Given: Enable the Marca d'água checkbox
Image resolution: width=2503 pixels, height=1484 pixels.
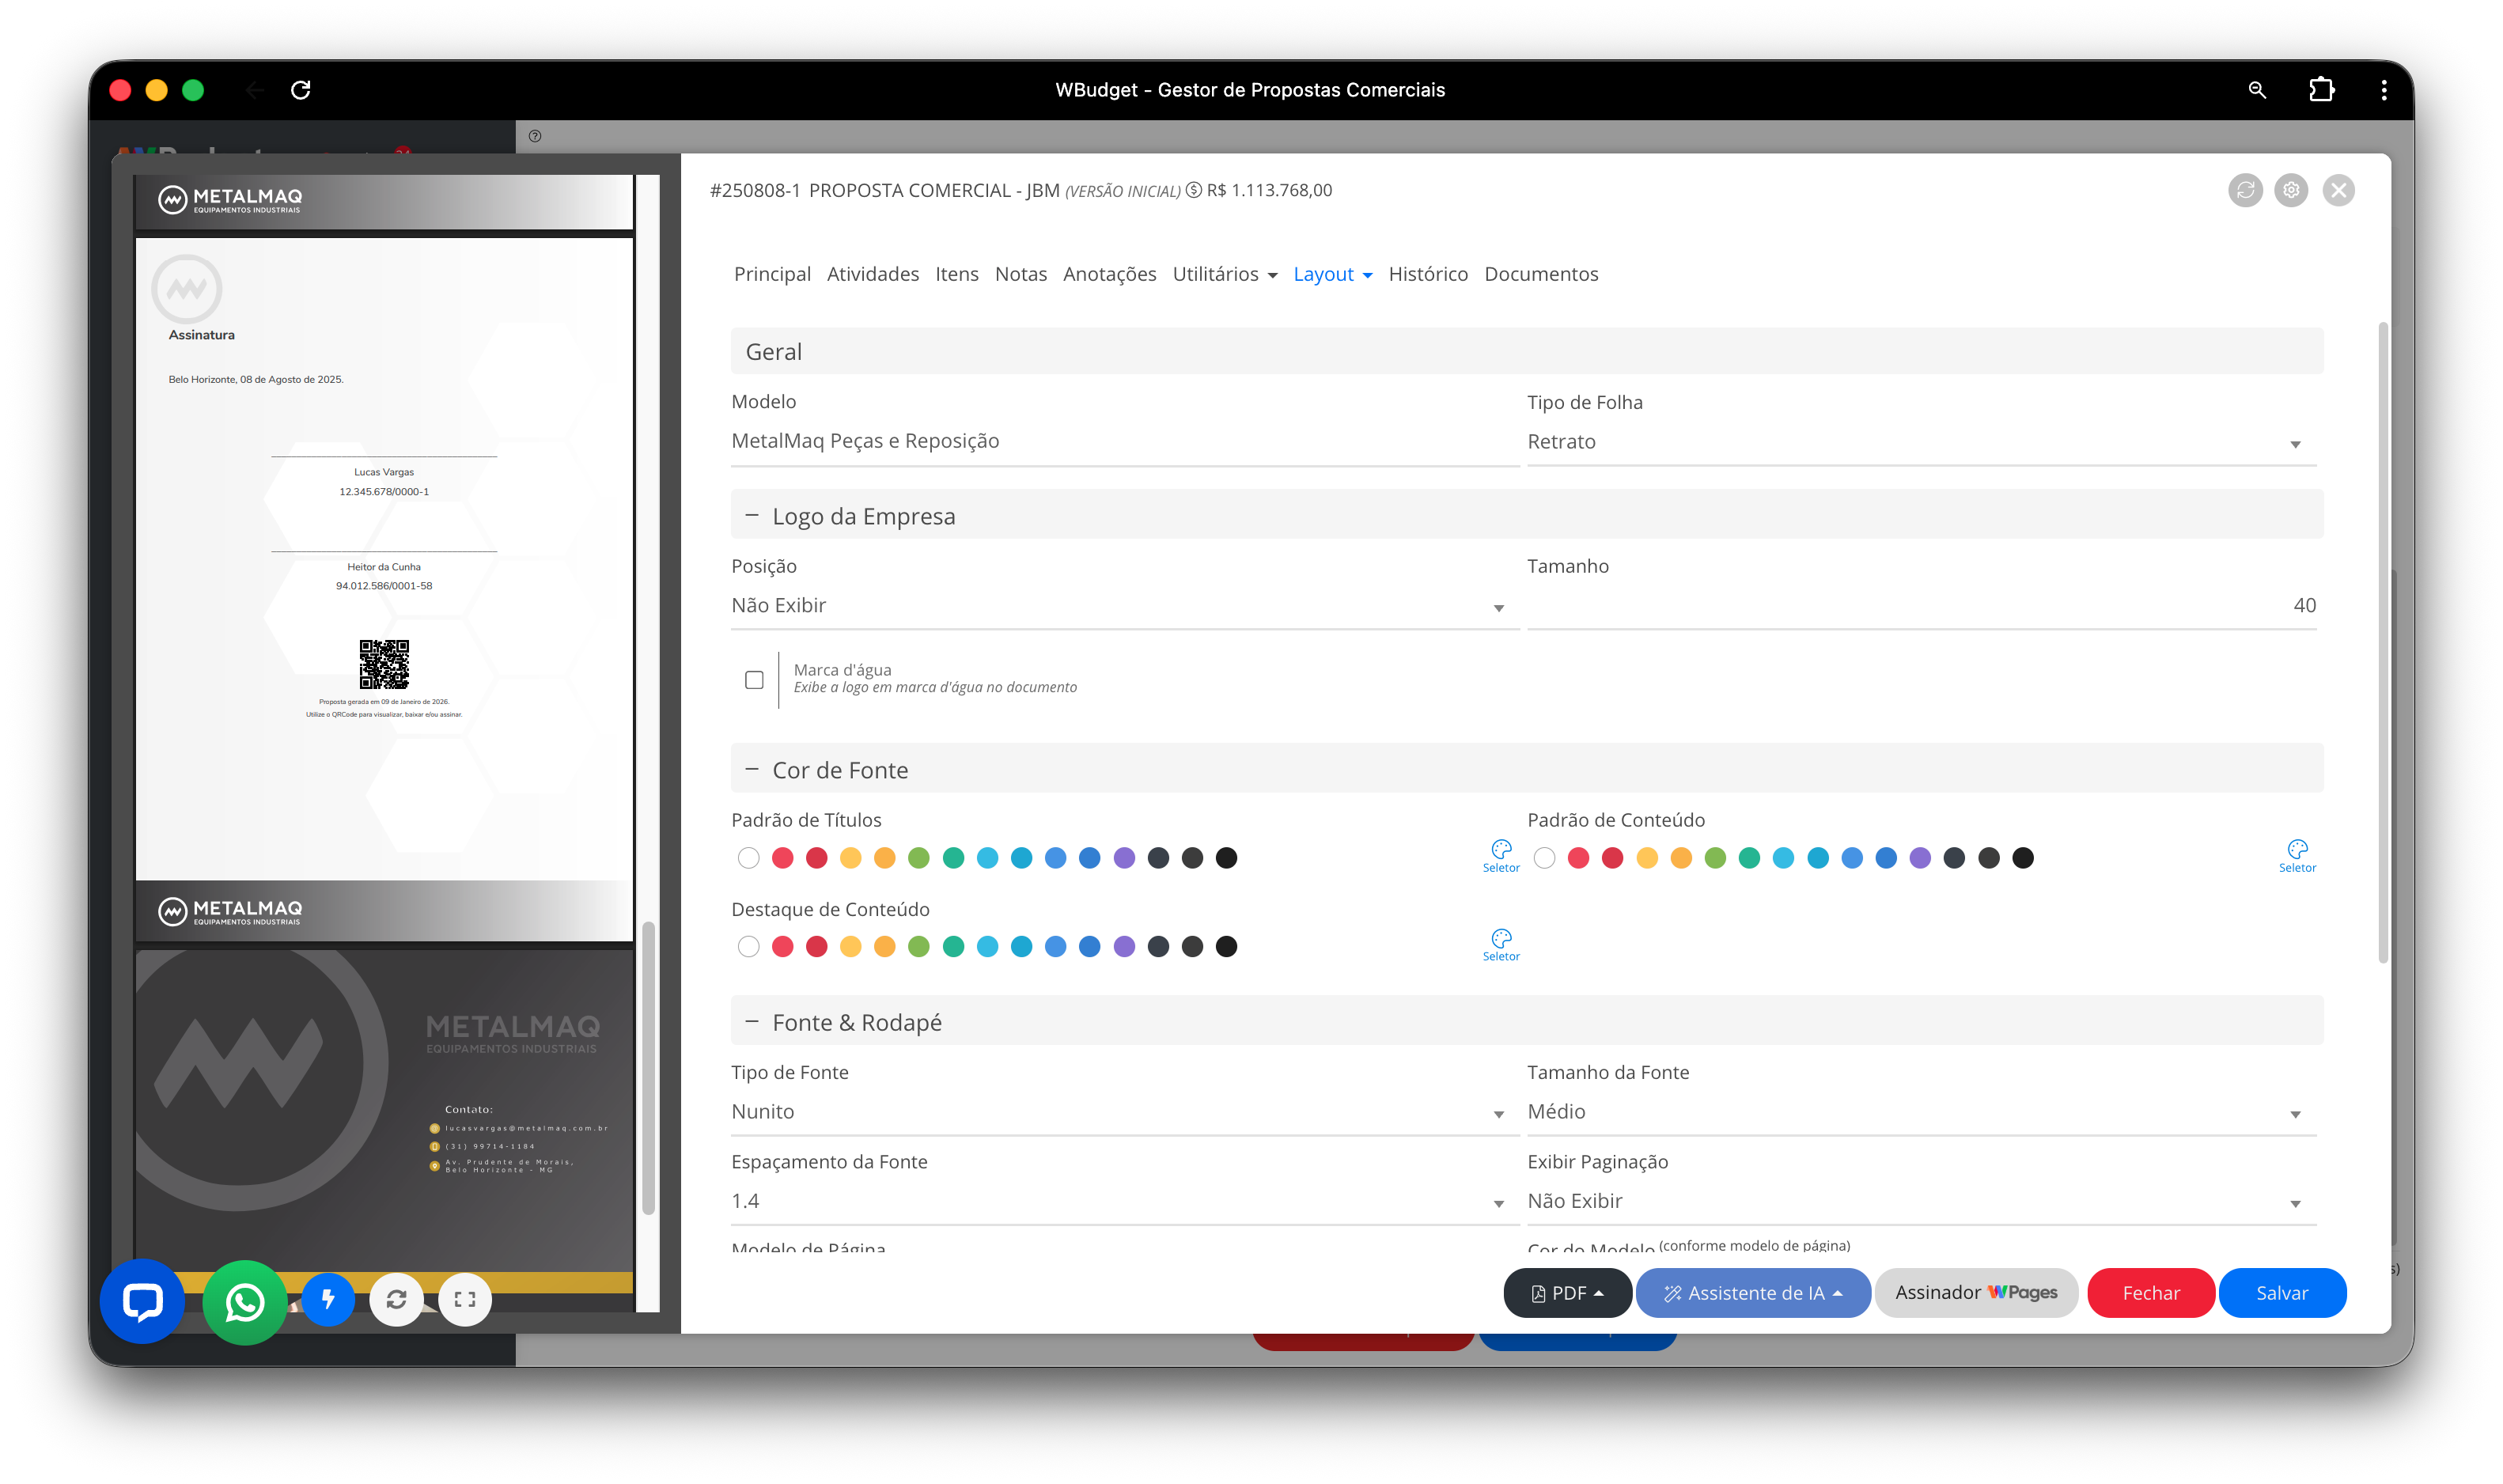Looking at the screenshot, I should (754, 680).
